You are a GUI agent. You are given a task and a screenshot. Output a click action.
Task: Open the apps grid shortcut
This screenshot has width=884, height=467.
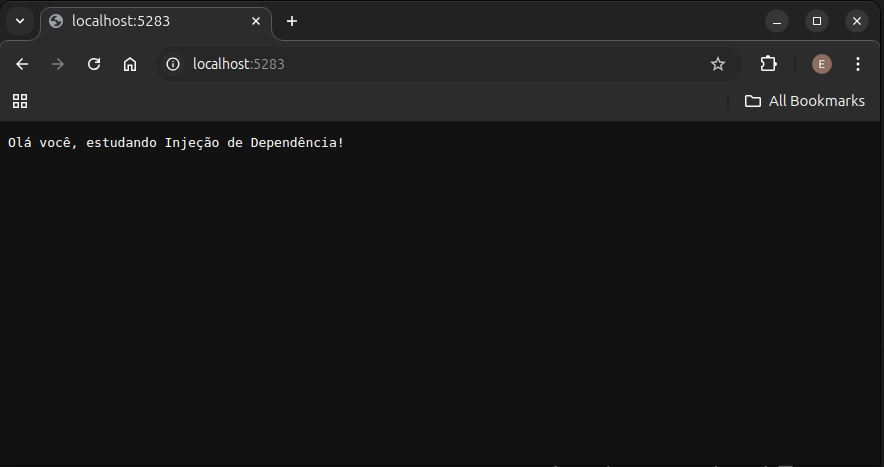pyautogui.click(x=20, y=101)
